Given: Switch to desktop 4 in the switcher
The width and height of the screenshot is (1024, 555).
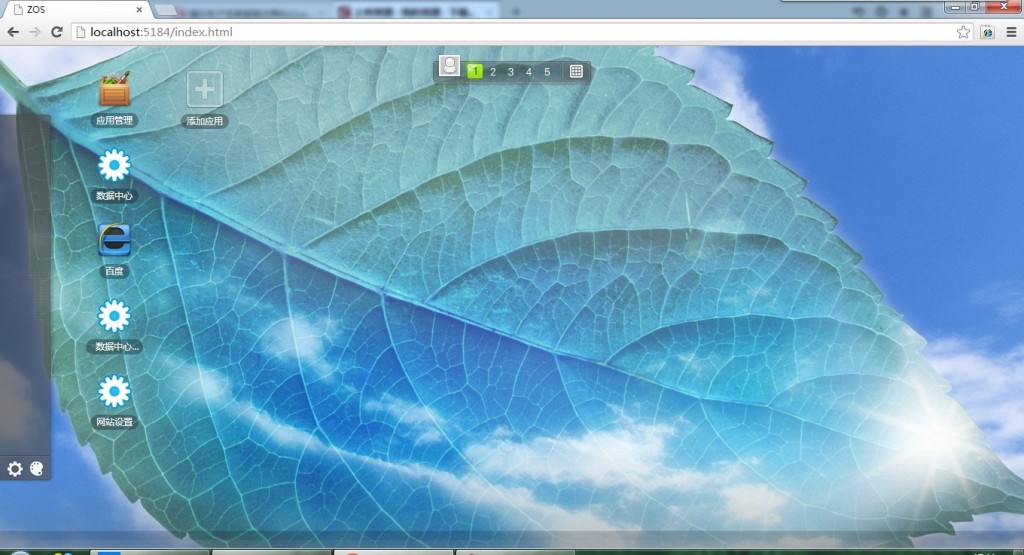Looking at the screenshot, I should pyautogui.click(x=529, y=72).
